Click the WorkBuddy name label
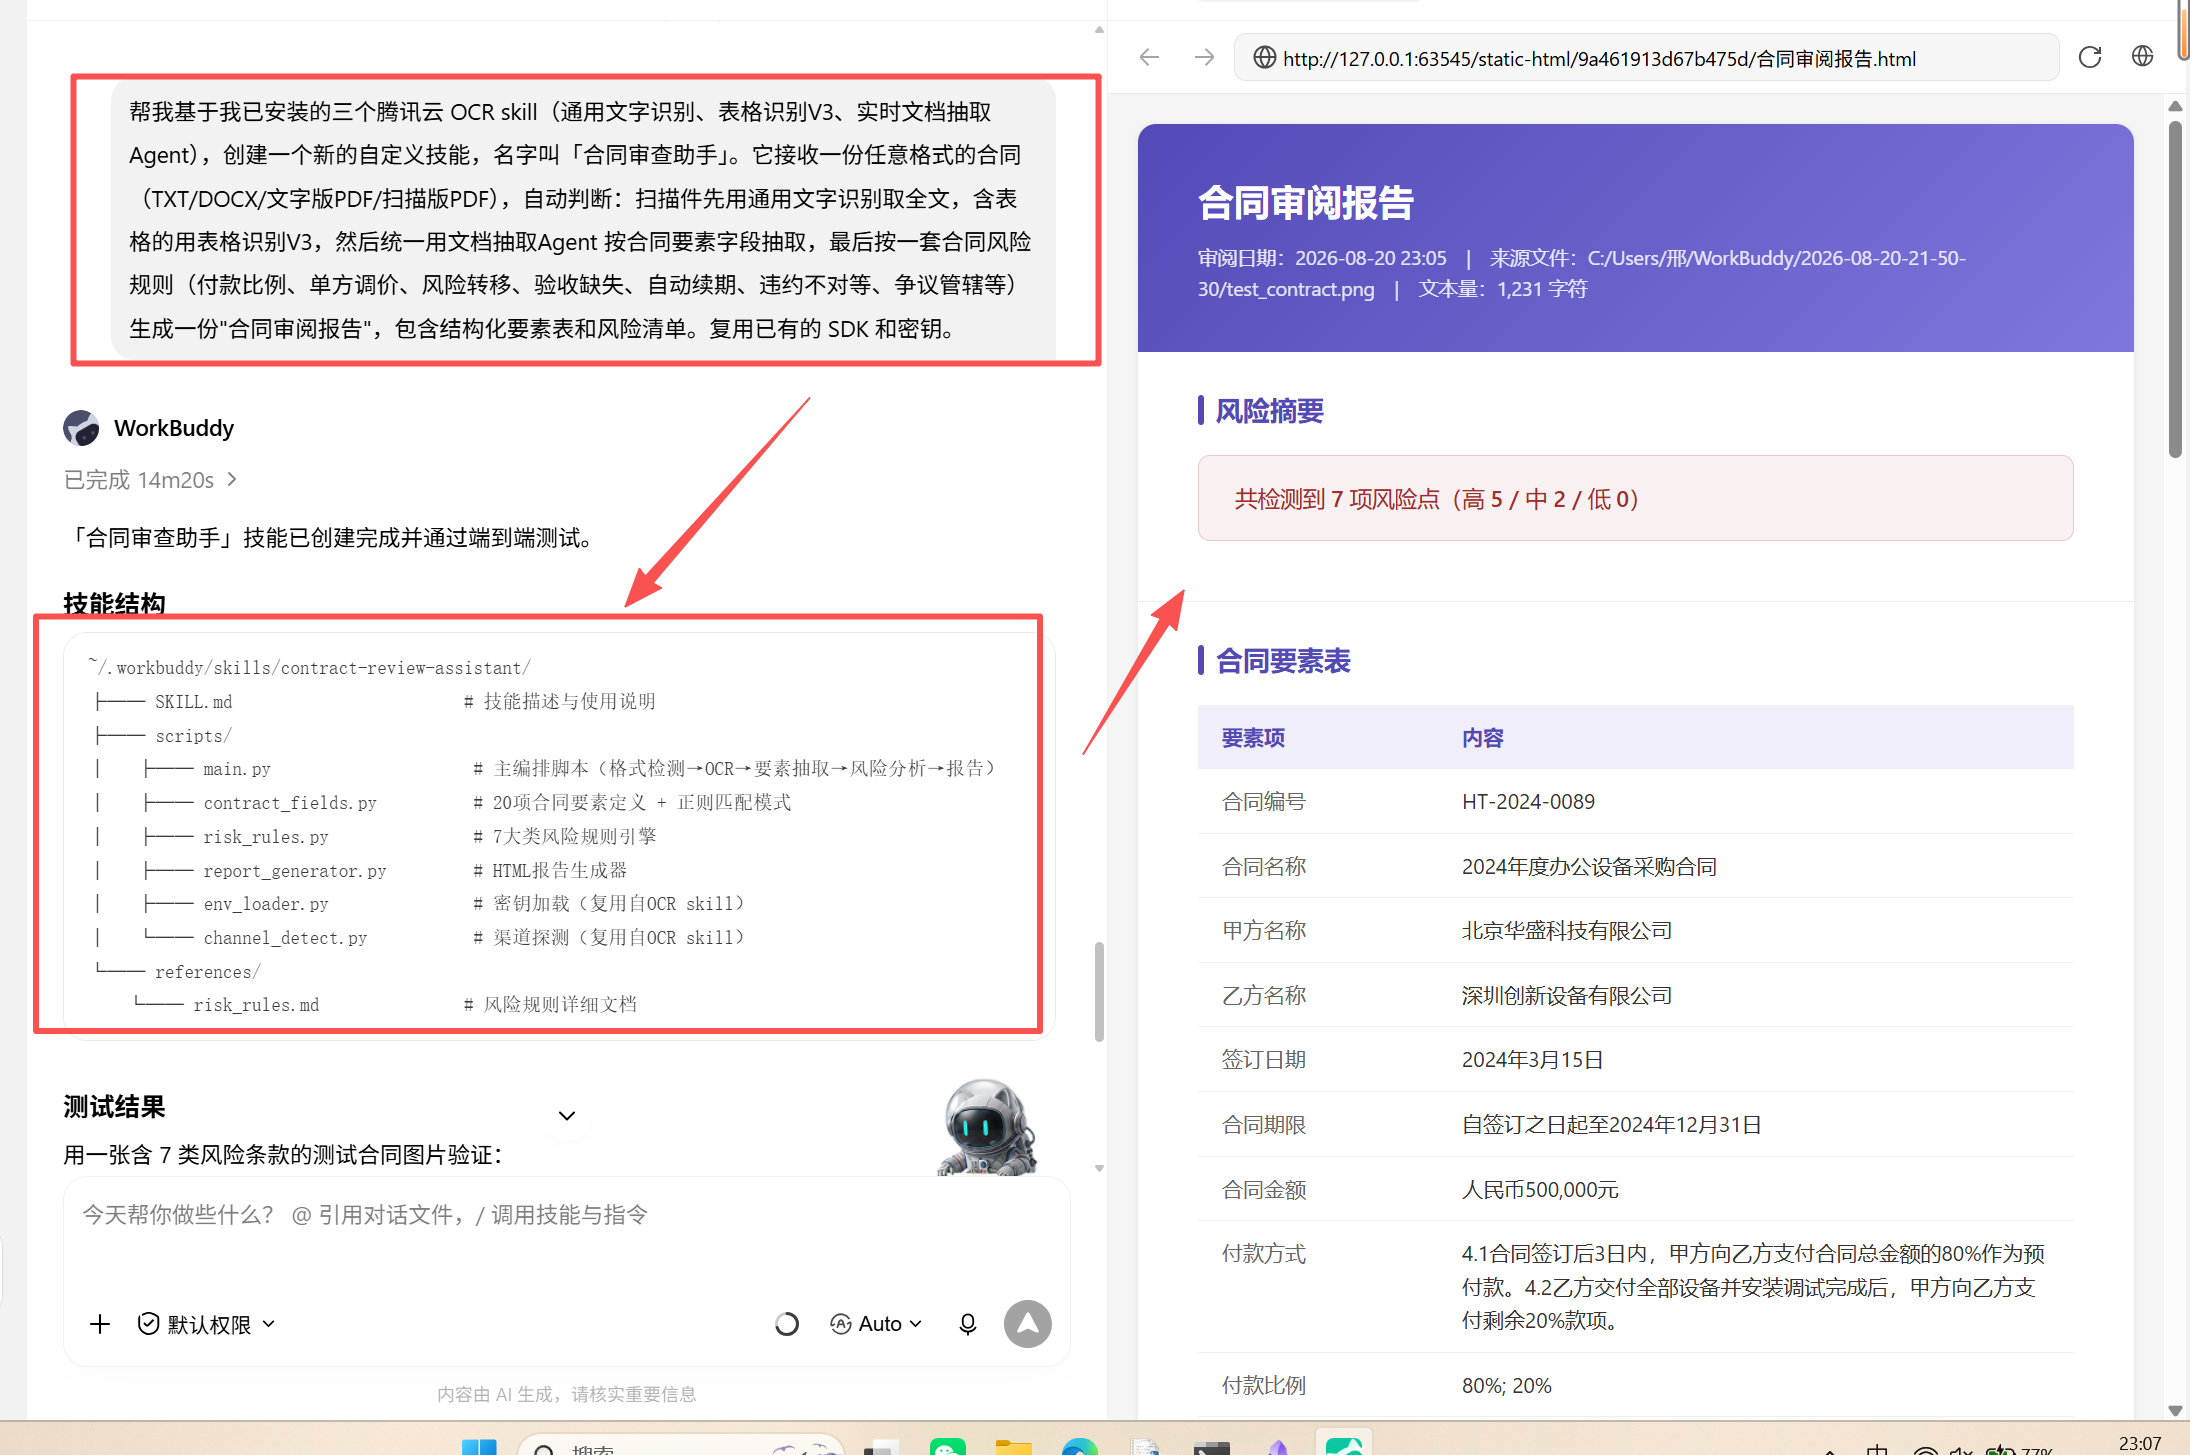The image size is (2190, 1455). tap(174, 428)
